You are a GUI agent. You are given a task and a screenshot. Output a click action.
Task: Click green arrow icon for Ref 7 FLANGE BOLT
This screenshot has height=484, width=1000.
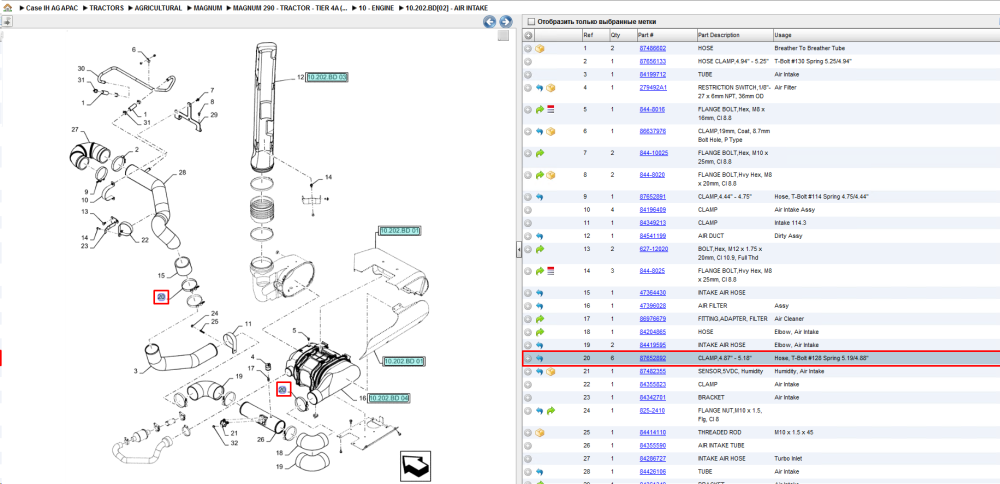[540, 153]
